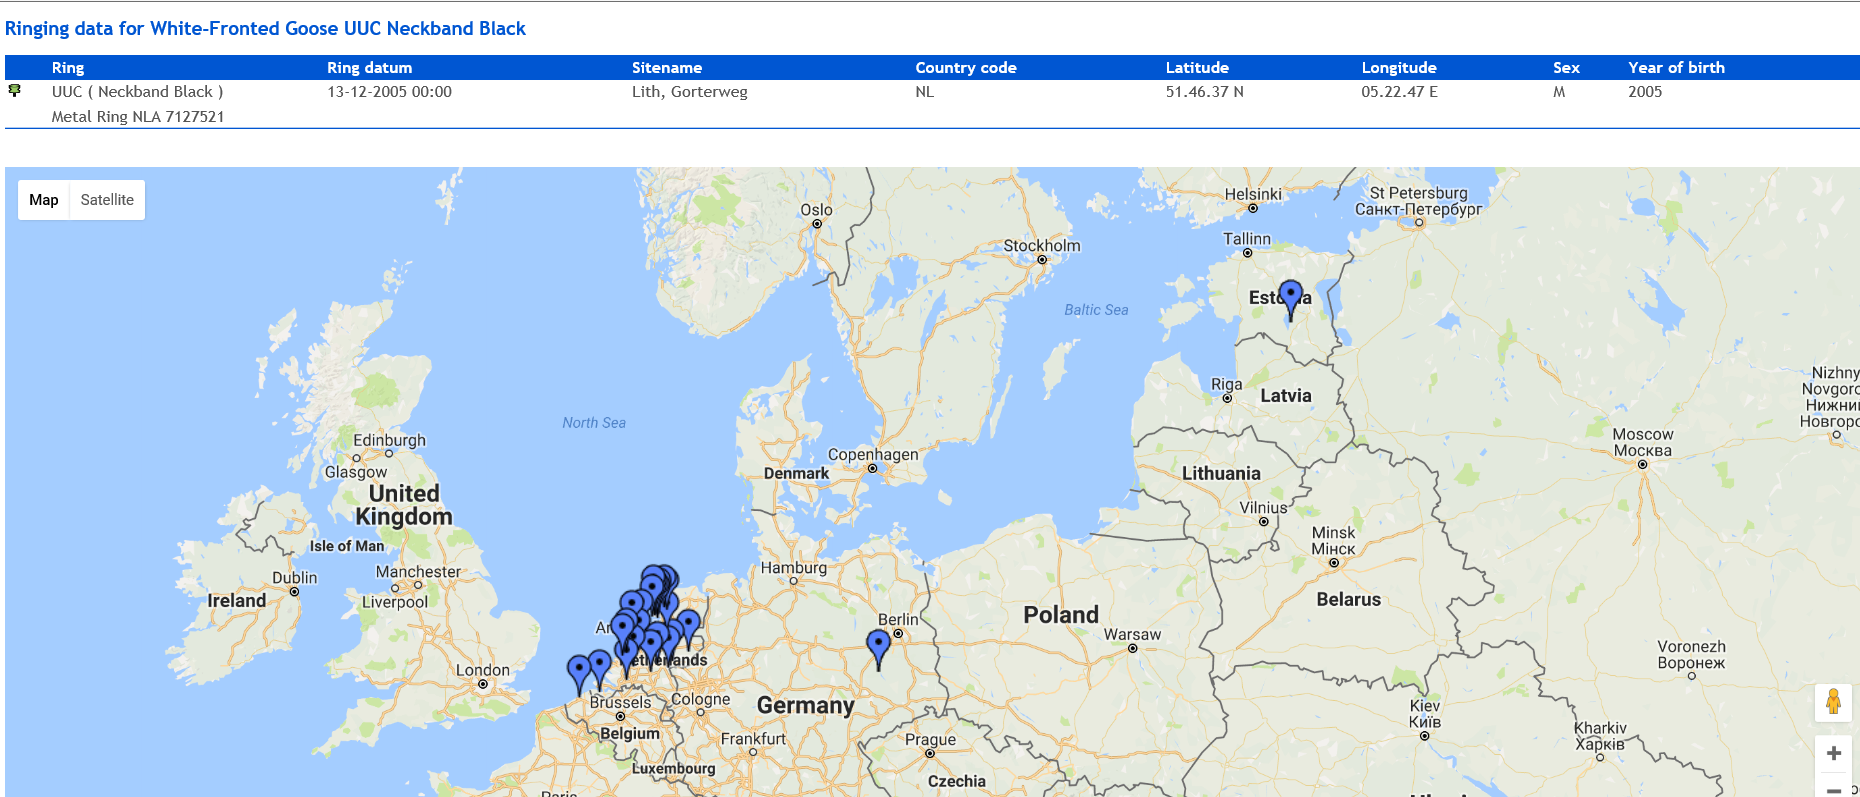This screenshot has height=797, width=1860.
Task: Click the westernmost marker near Belgium's coast
Action: click(579, 674)
